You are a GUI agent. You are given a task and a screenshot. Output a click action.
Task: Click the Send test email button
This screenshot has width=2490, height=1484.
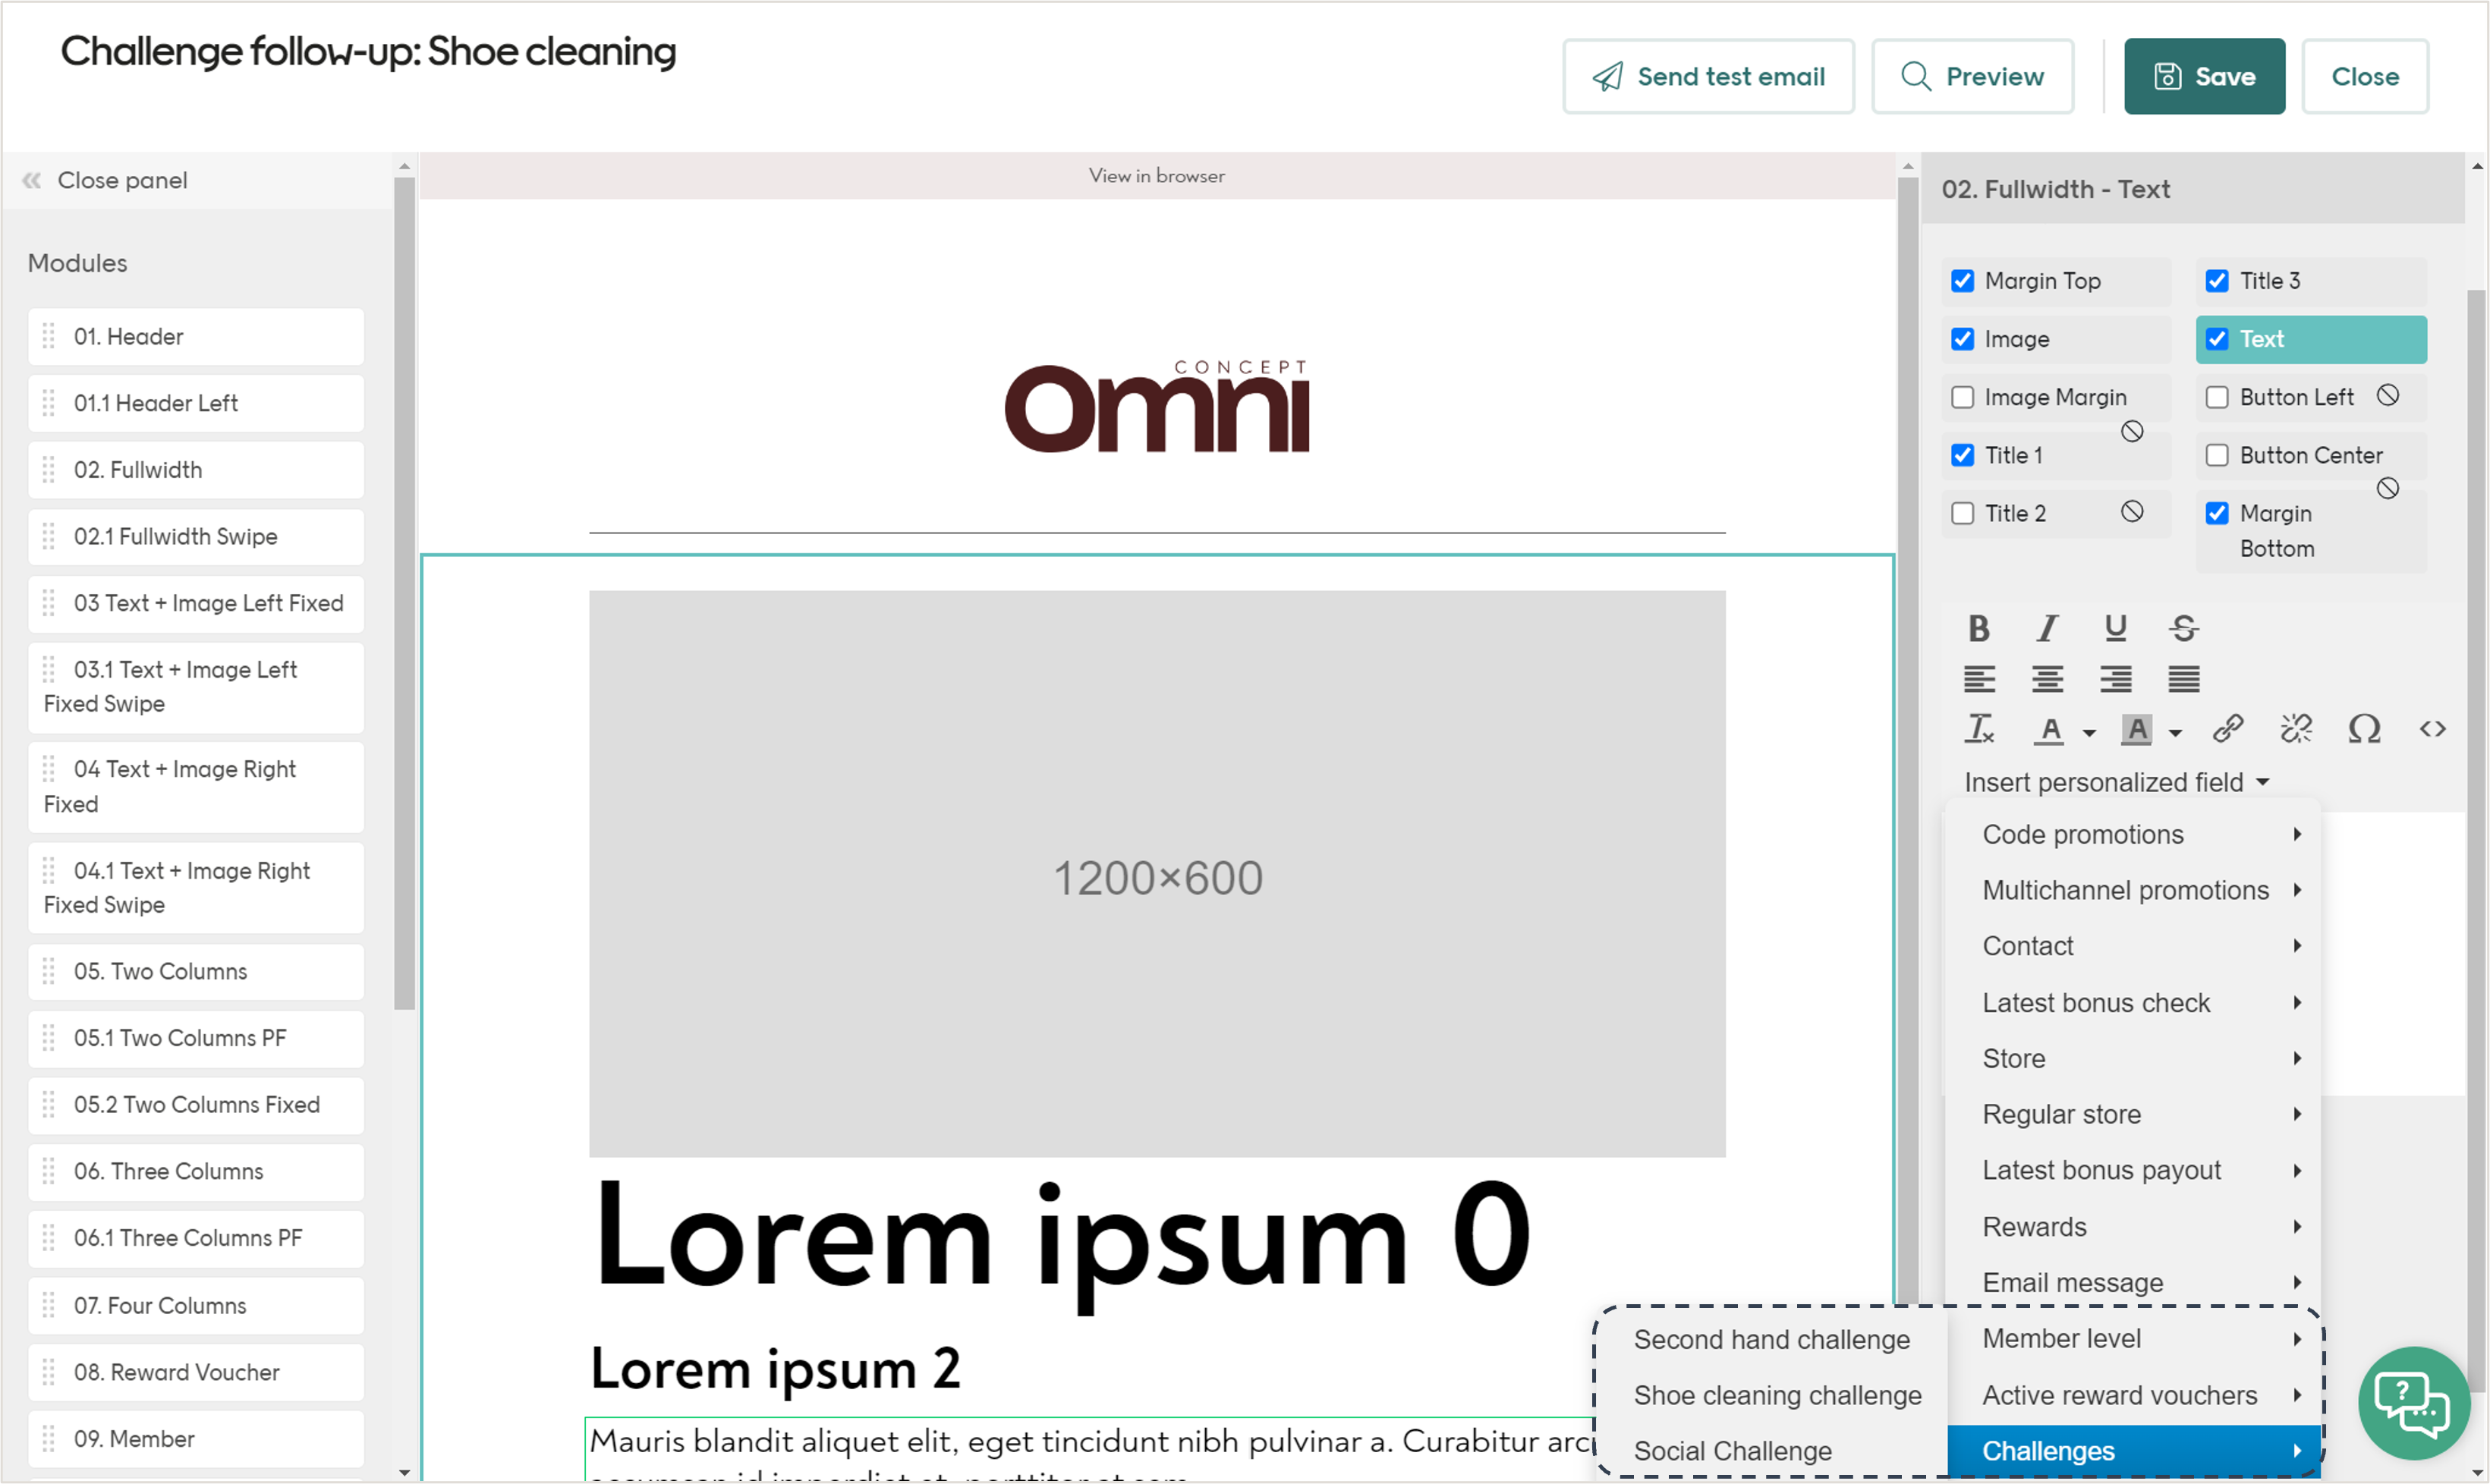1708,77
